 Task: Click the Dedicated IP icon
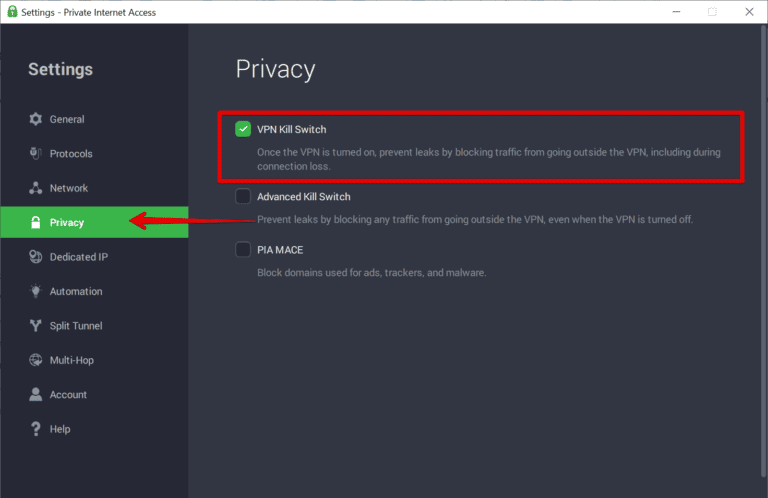pyautogui.click(x=36, y=257)
